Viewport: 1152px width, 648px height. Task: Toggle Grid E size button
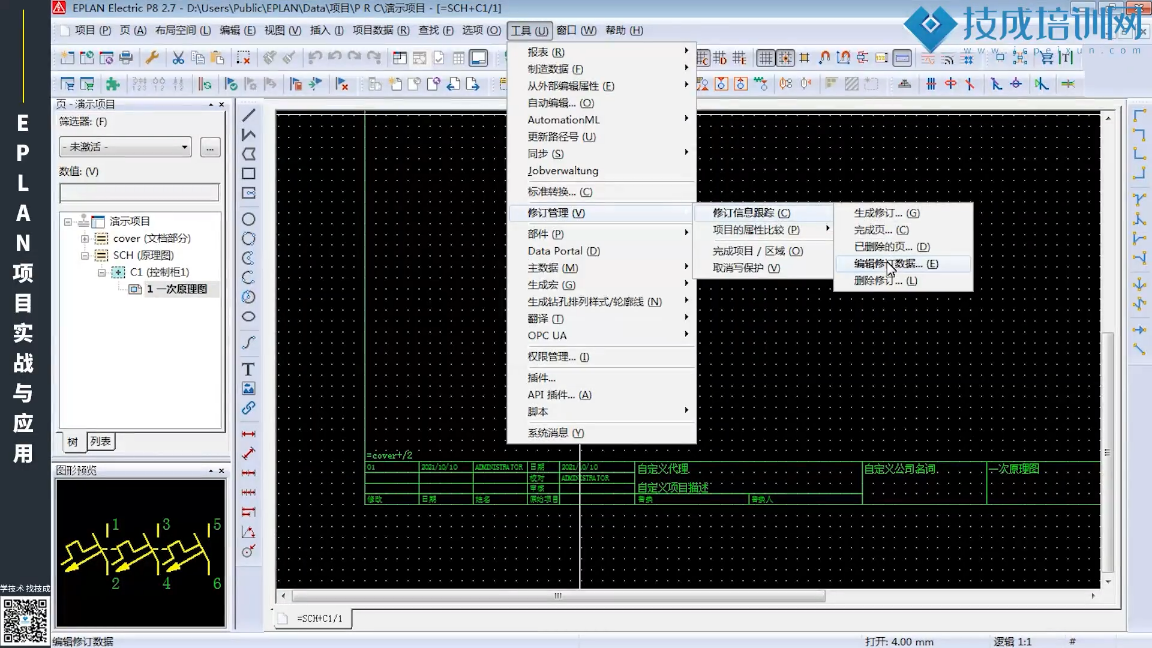pos(739,57)
